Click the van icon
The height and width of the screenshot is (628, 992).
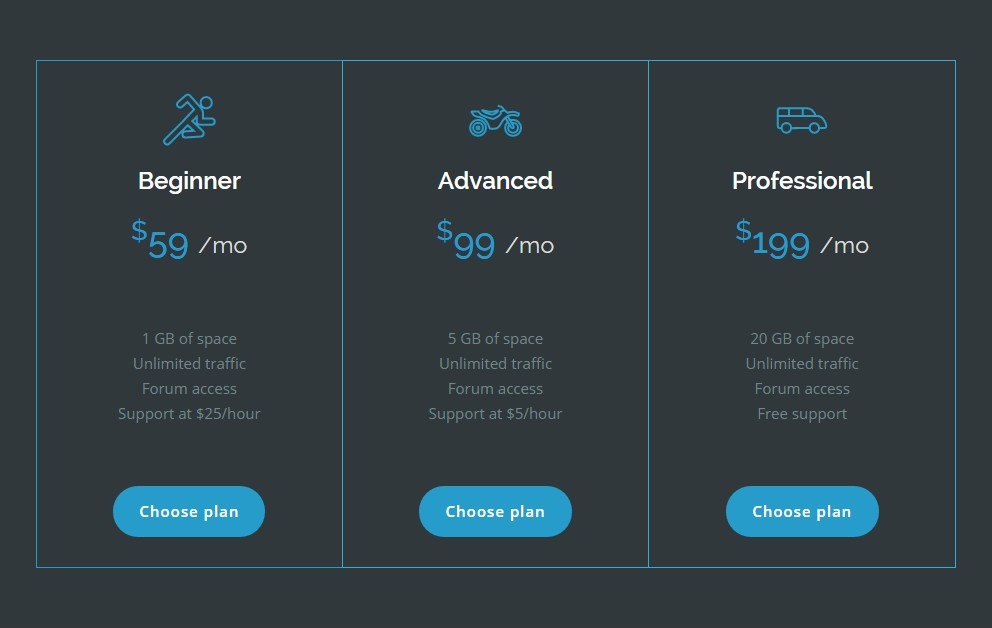click(x=802, y=120)
